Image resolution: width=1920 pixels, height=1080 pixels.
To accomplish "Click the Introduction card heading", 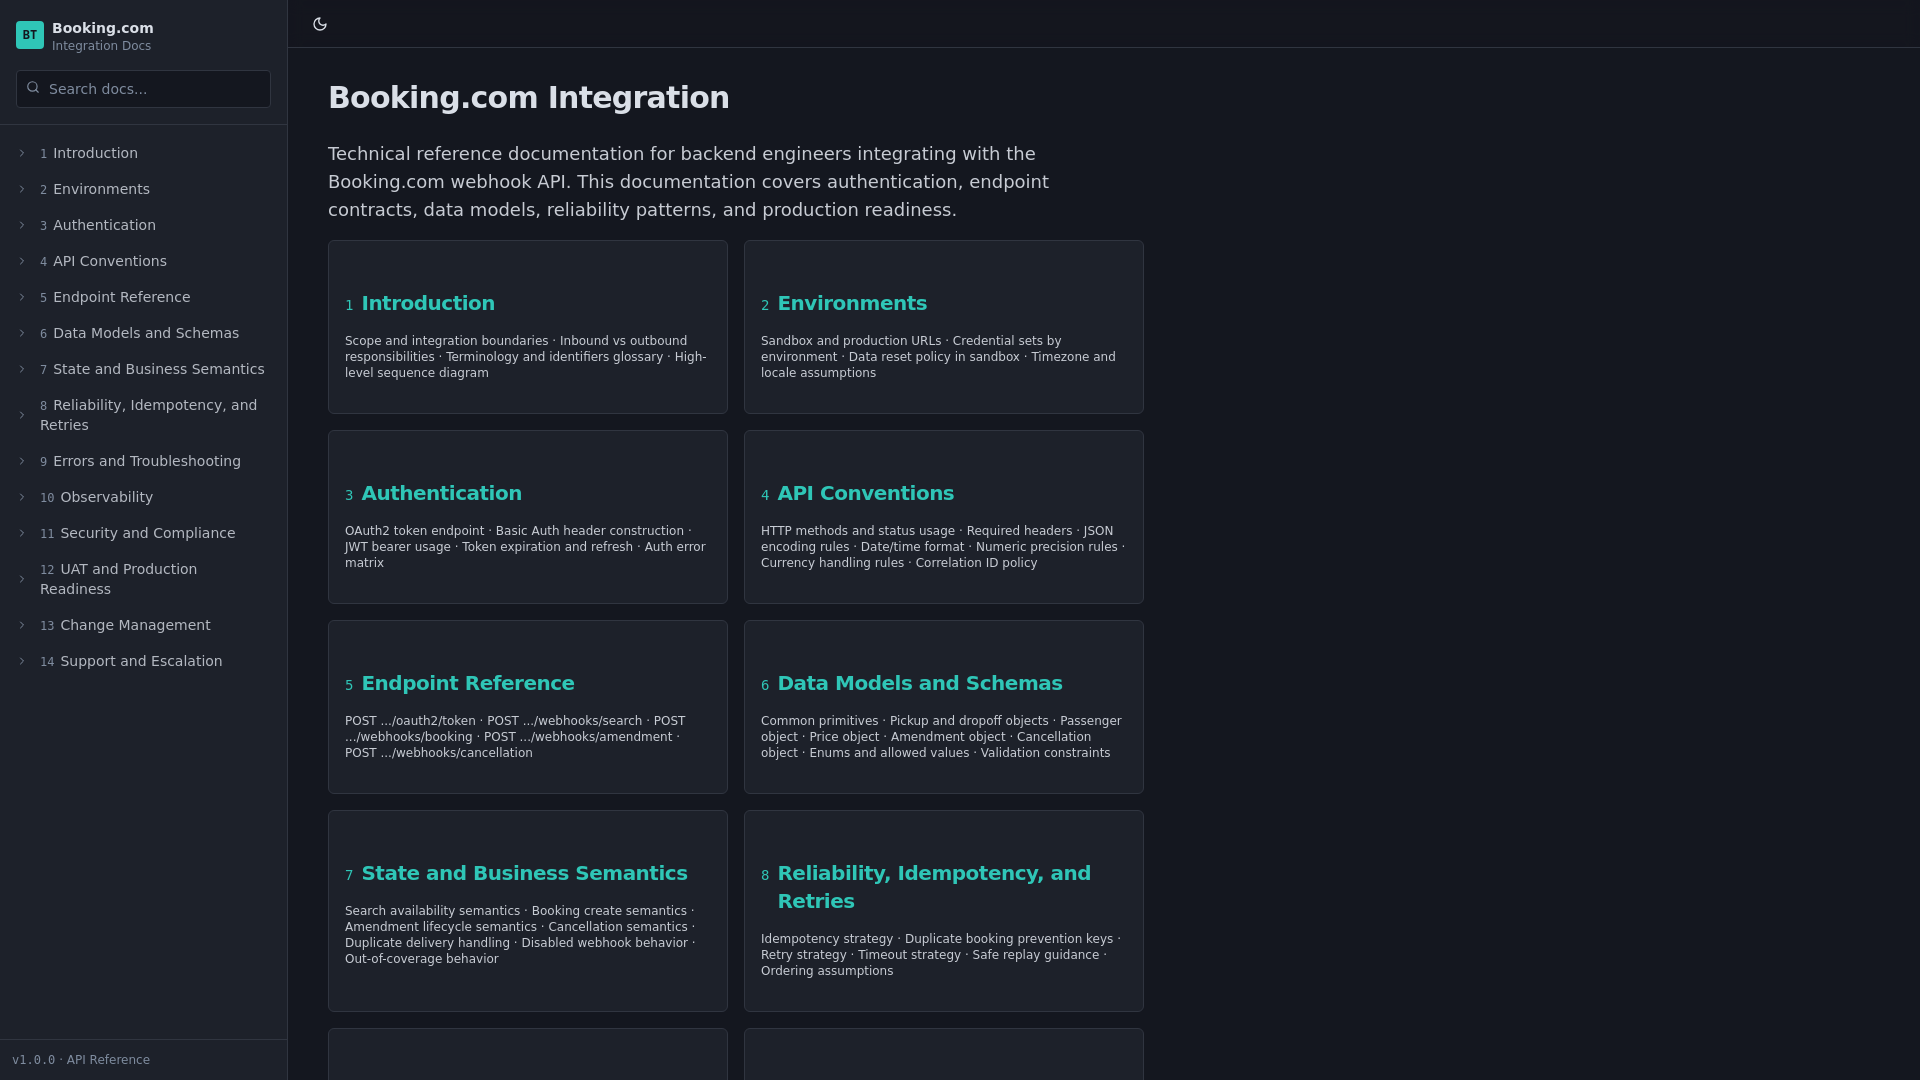I will pos(428,303).
